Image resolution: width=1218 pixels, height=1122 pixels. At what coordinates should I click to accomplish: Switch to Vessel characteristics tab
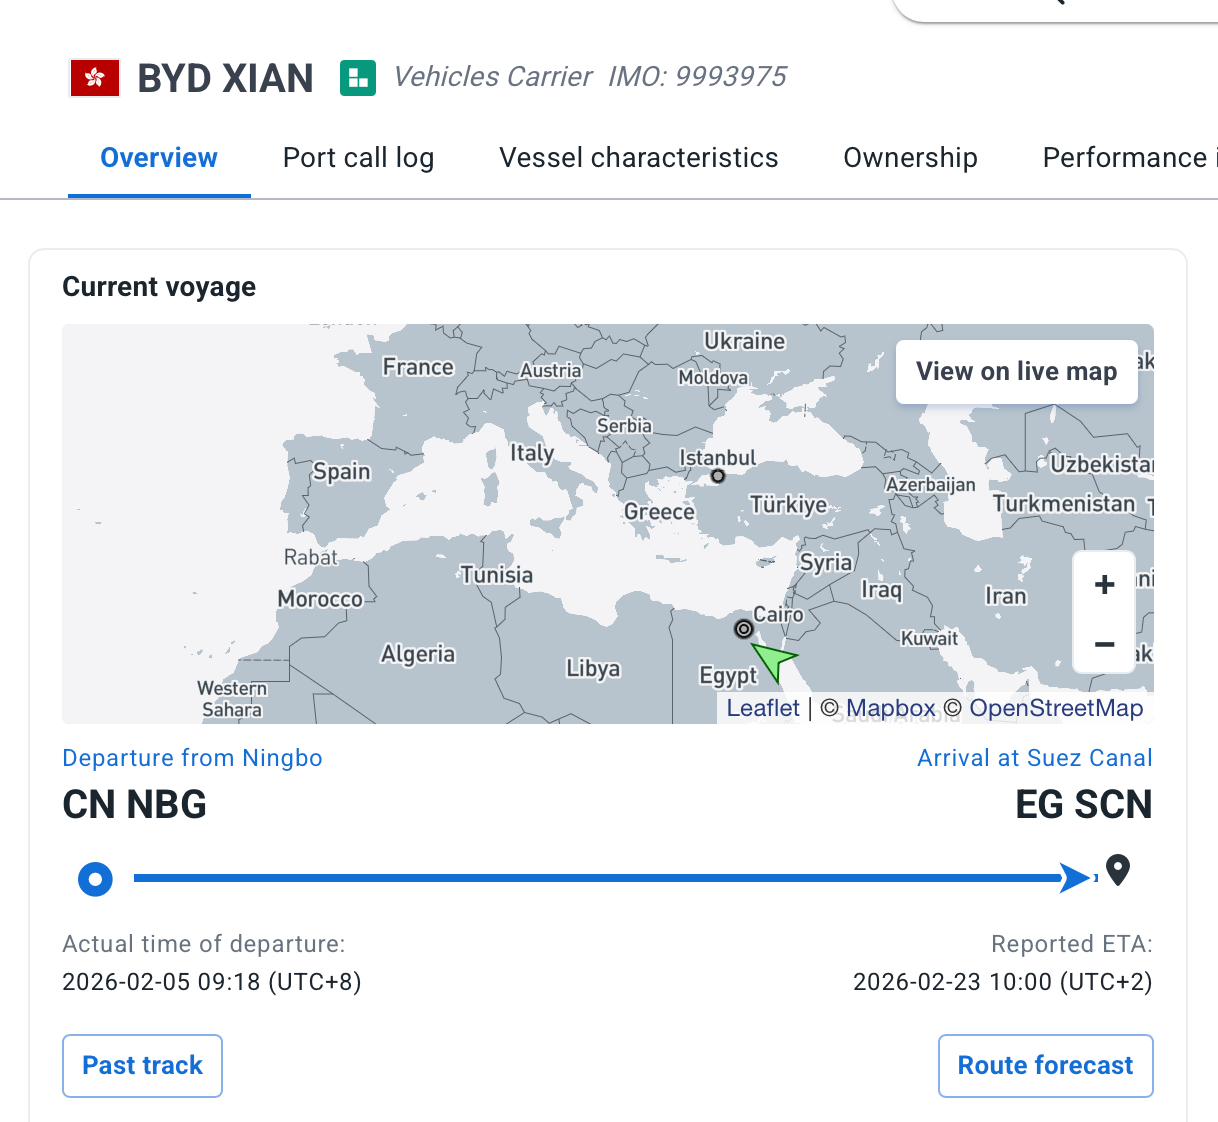(638, 158)
